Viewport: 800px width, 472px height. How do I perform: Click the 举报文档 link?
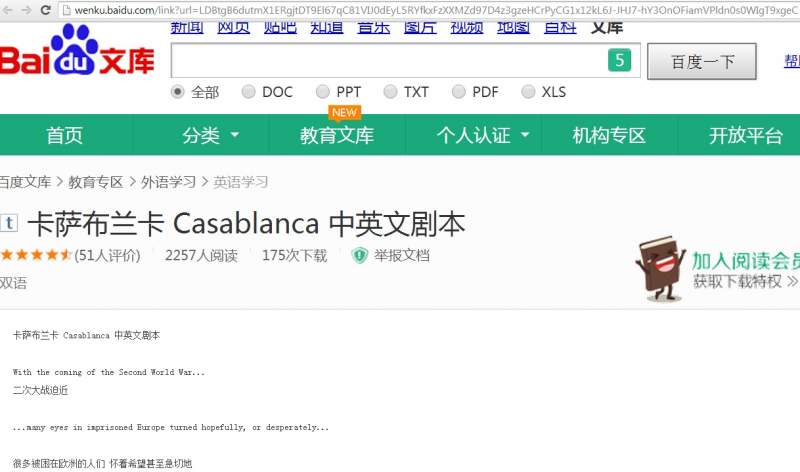(402, 255)
